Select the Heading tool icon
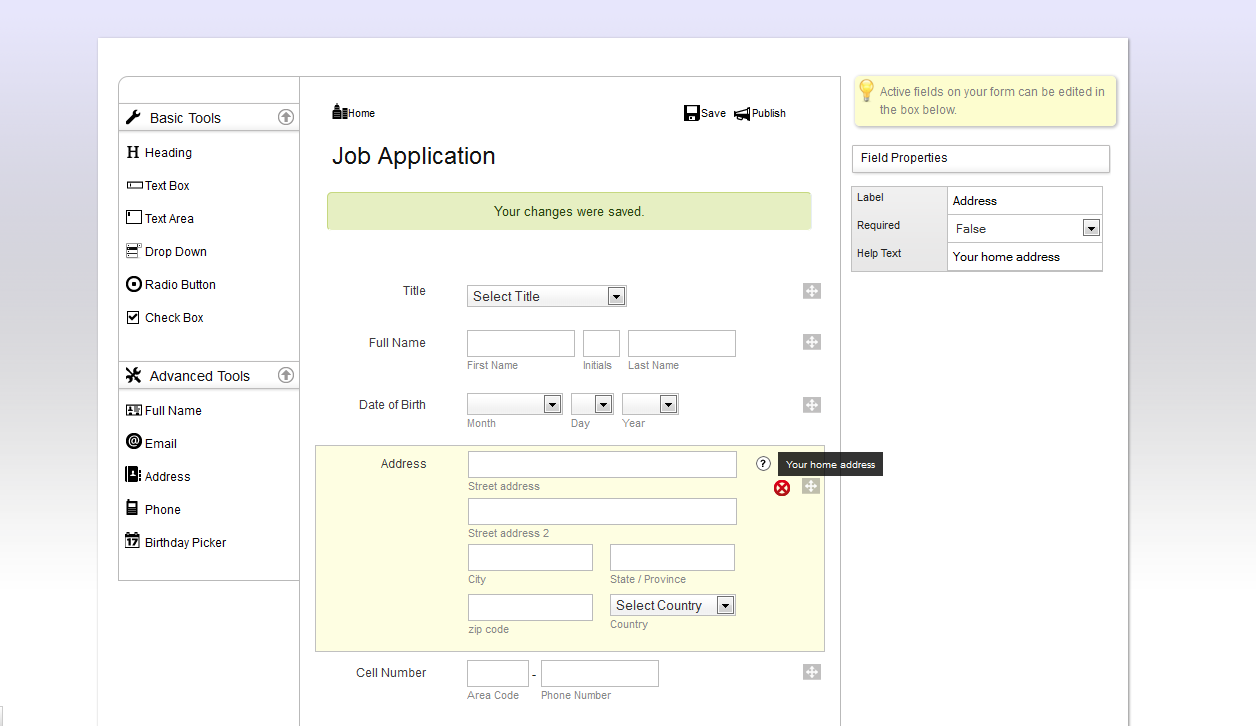 pyautogui.click(x=133, y=152)
